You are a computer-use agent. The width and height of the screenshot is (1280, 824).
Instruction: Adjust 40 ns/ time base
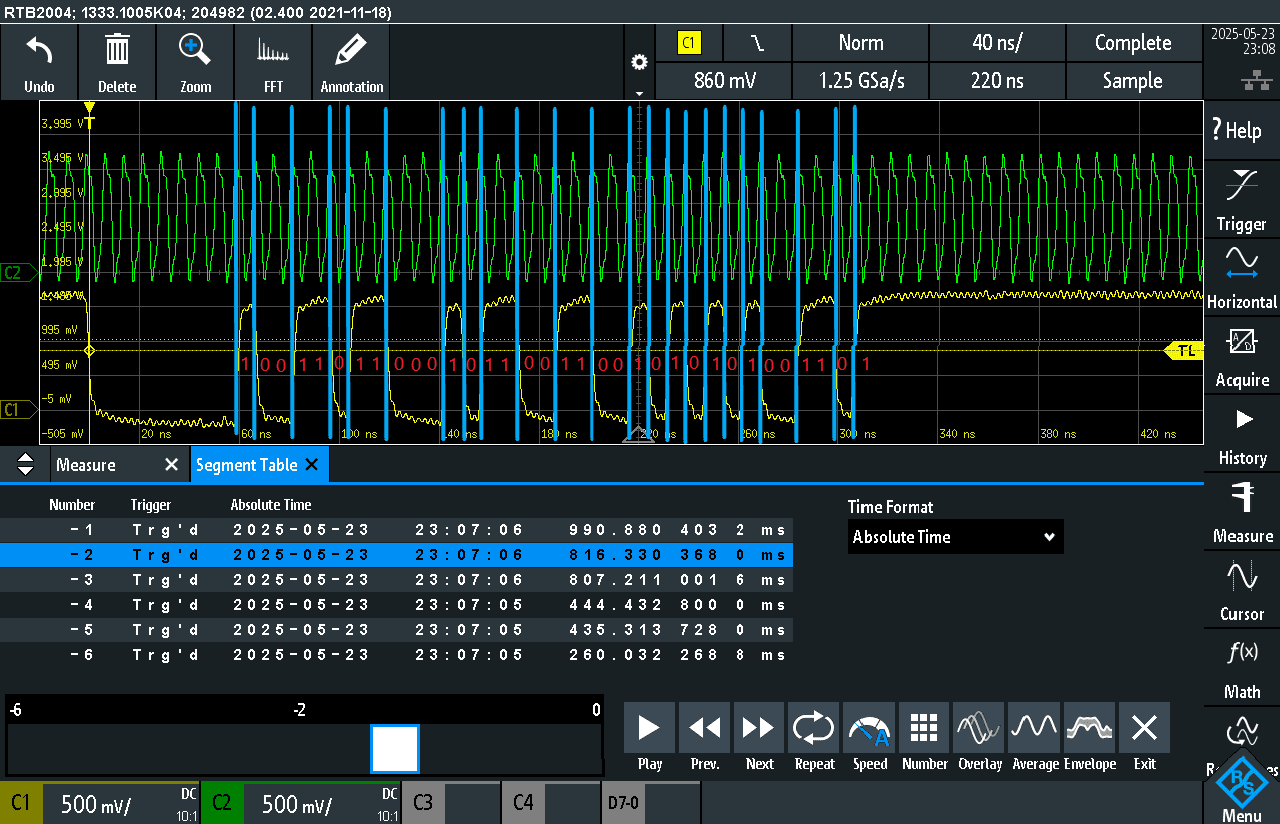point(997,43)
